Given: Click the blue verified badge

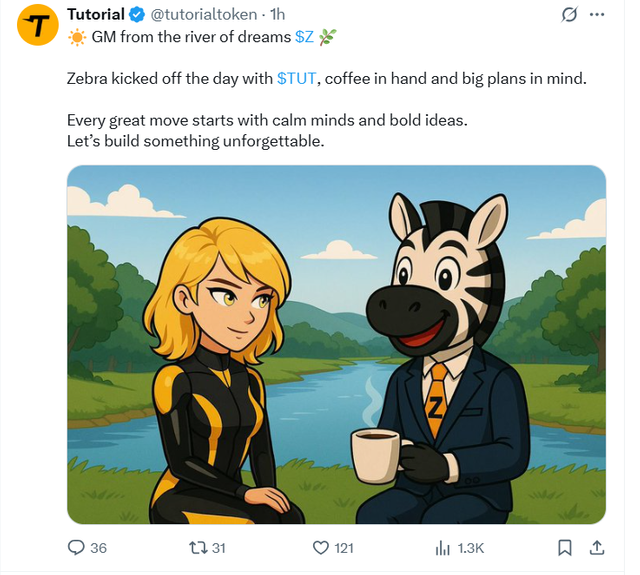Looking at the screenshot, I should click(x=137, y=15).
